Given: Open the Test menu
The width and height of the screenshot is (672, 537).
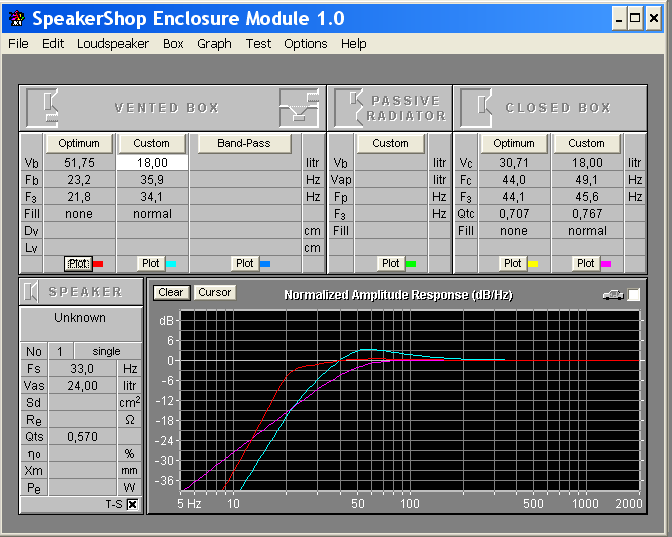Looking at the screenshot, I should pos(258,44).
